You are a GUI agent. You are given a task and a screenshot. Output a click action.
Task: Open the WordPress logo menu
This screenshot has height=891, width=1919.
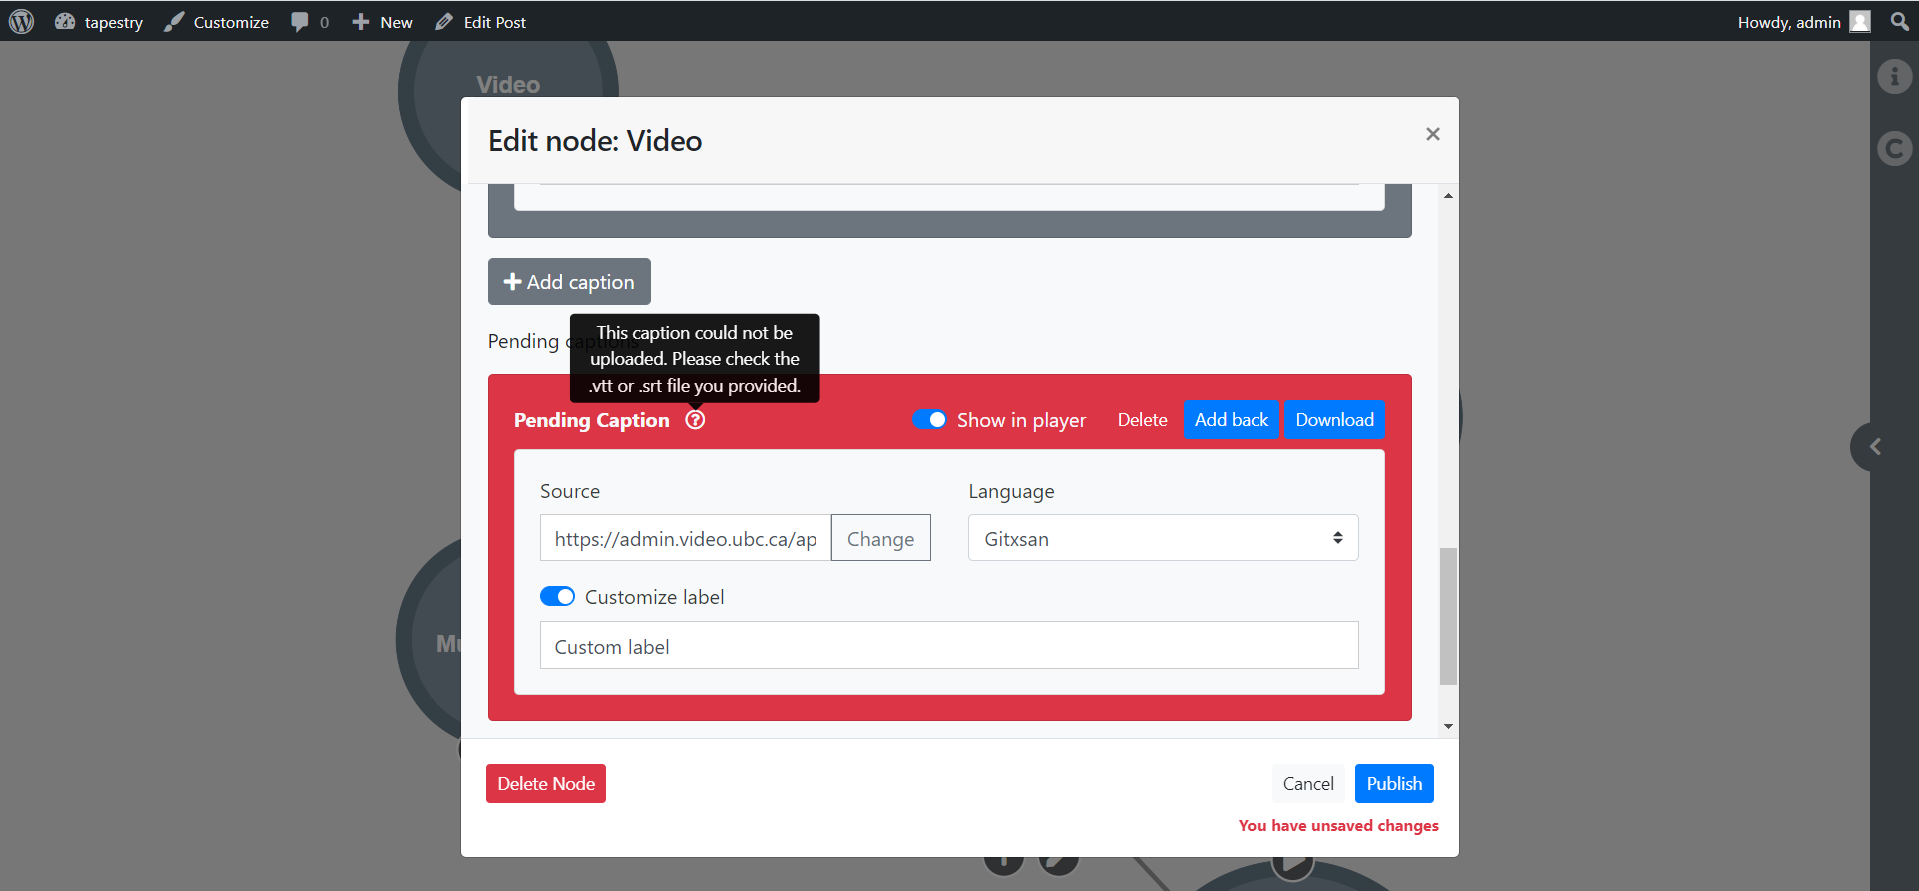(x=21, y=21)
